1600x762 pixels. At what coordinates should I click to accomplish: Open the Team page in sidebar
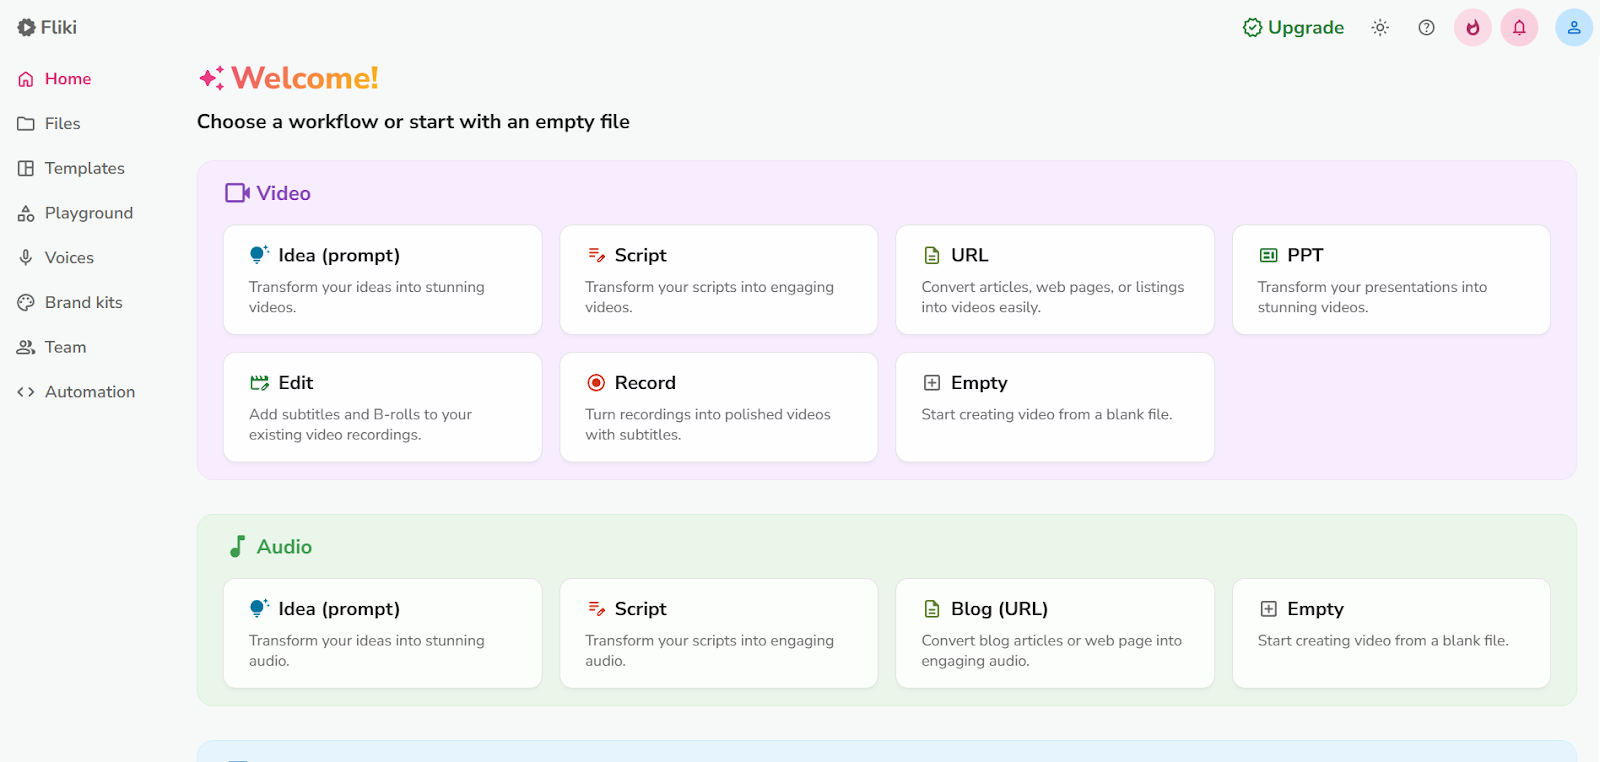click(x=65, y=348)
